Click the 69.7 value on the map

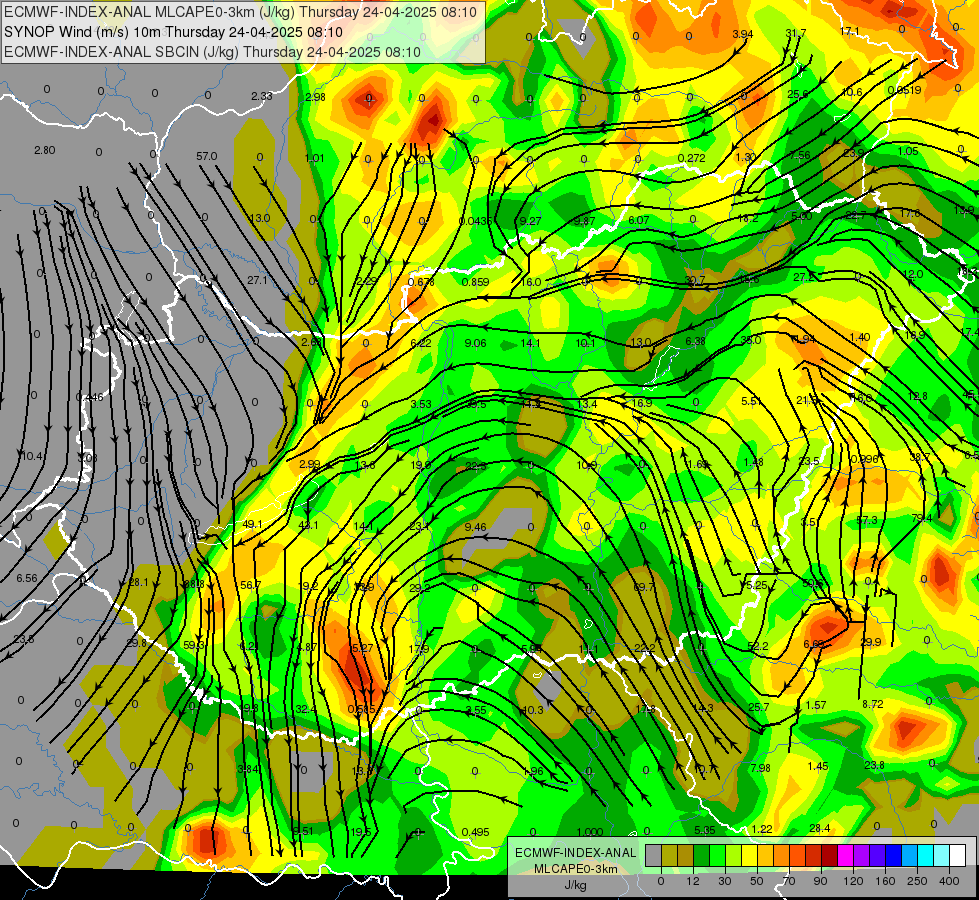click(x=644, y=587)
